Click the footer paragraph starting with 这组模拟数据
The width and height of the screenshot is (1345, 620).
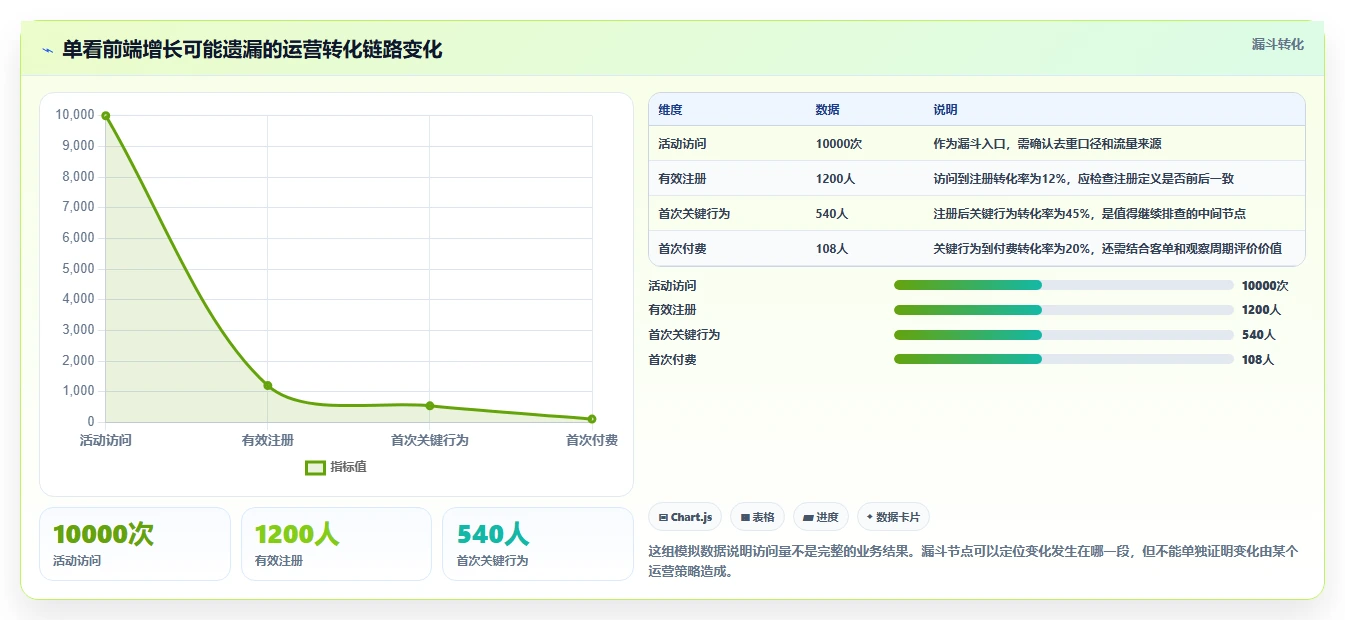[x=973, y=561]
